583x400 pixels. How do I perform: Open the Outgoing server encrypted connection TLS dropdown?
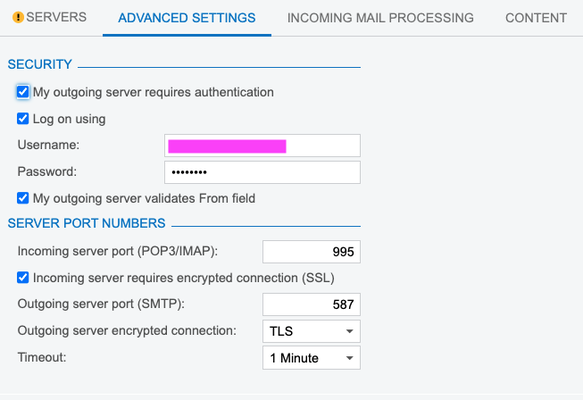pyautogui.click(x=311, y=331)
